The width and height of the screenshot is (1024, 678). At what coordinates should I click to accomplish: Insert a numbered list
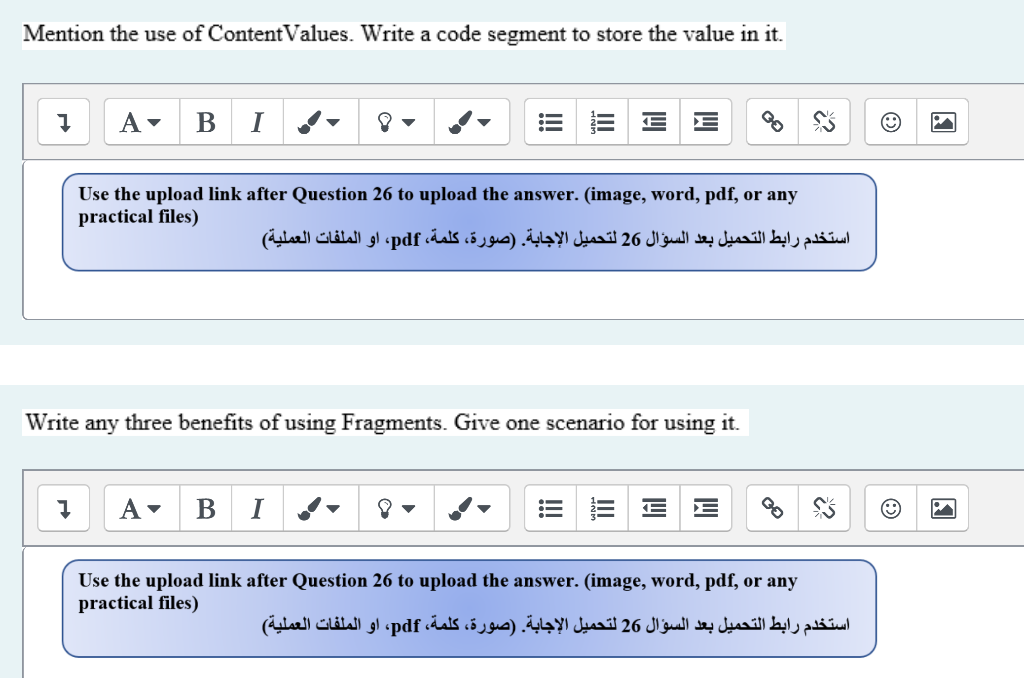click(x=602, y=121)
